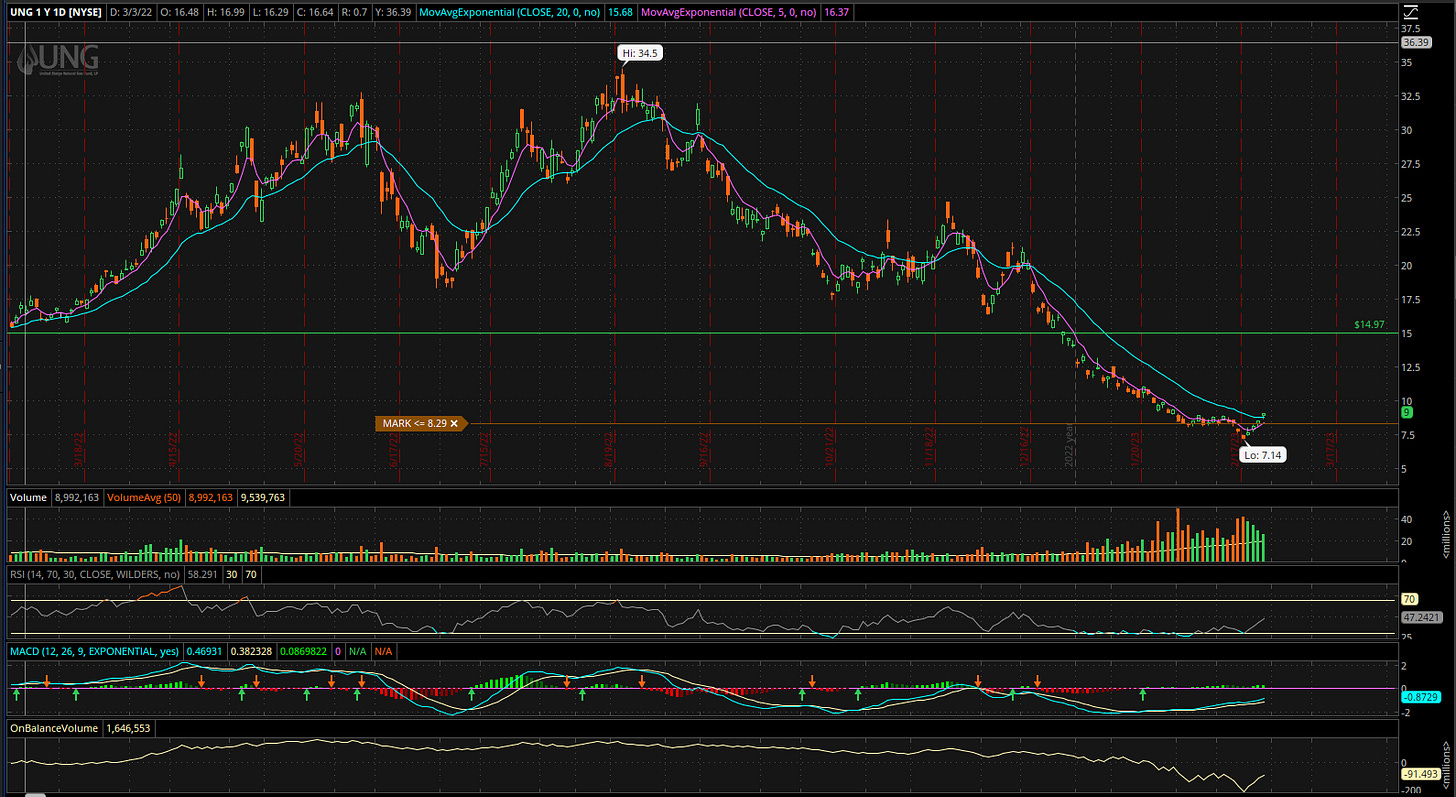Click the 12.5 price axis tick
The height and width of the screenshot is (797, 1456).
pyautogui.click(x=1411, y=367)
